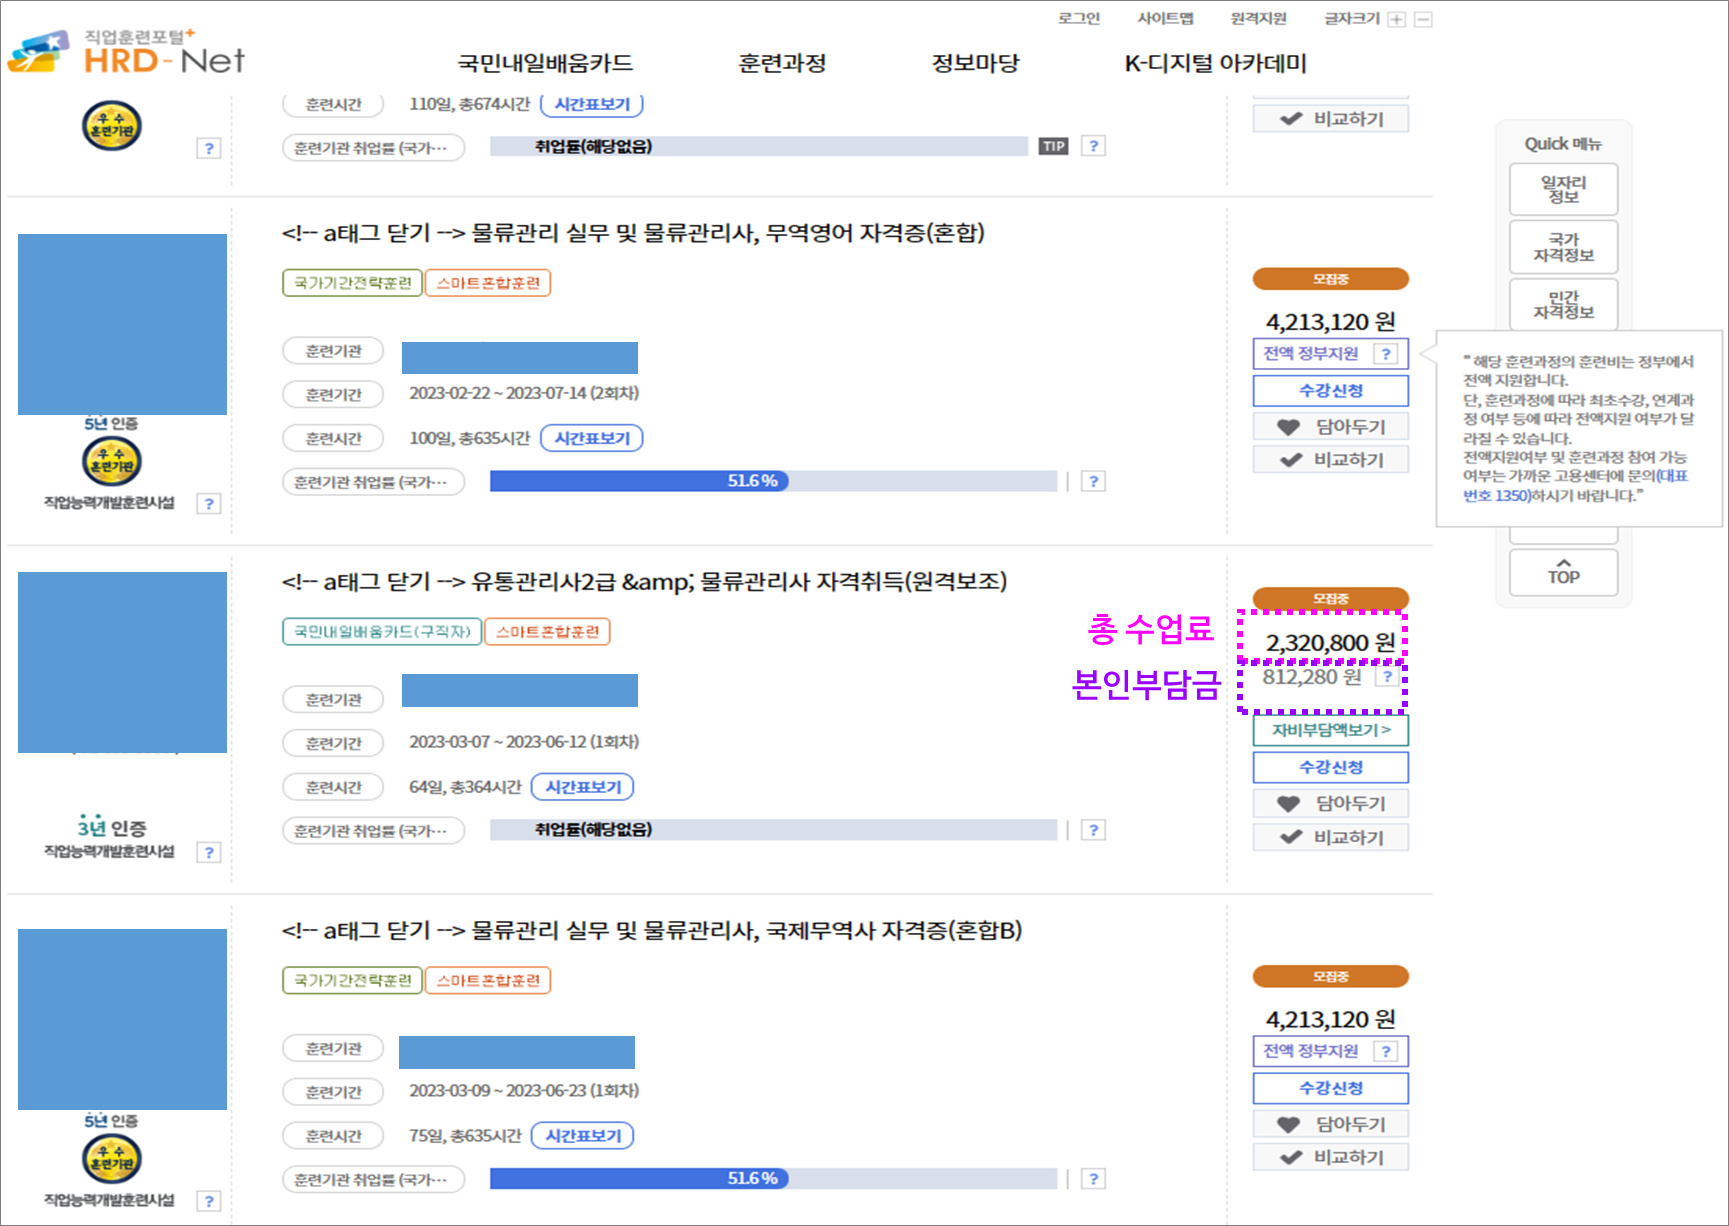
Task: Toggle 담아두기 for the 국제무역사 자격증 course
Action: tap(1330, 1122)
